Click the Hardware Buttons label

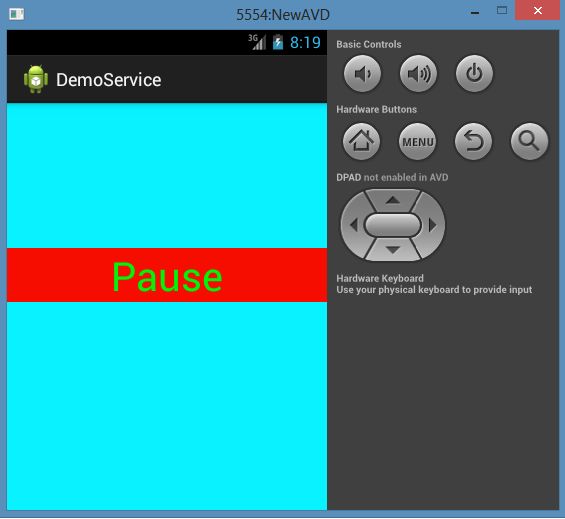click(377, 109)
